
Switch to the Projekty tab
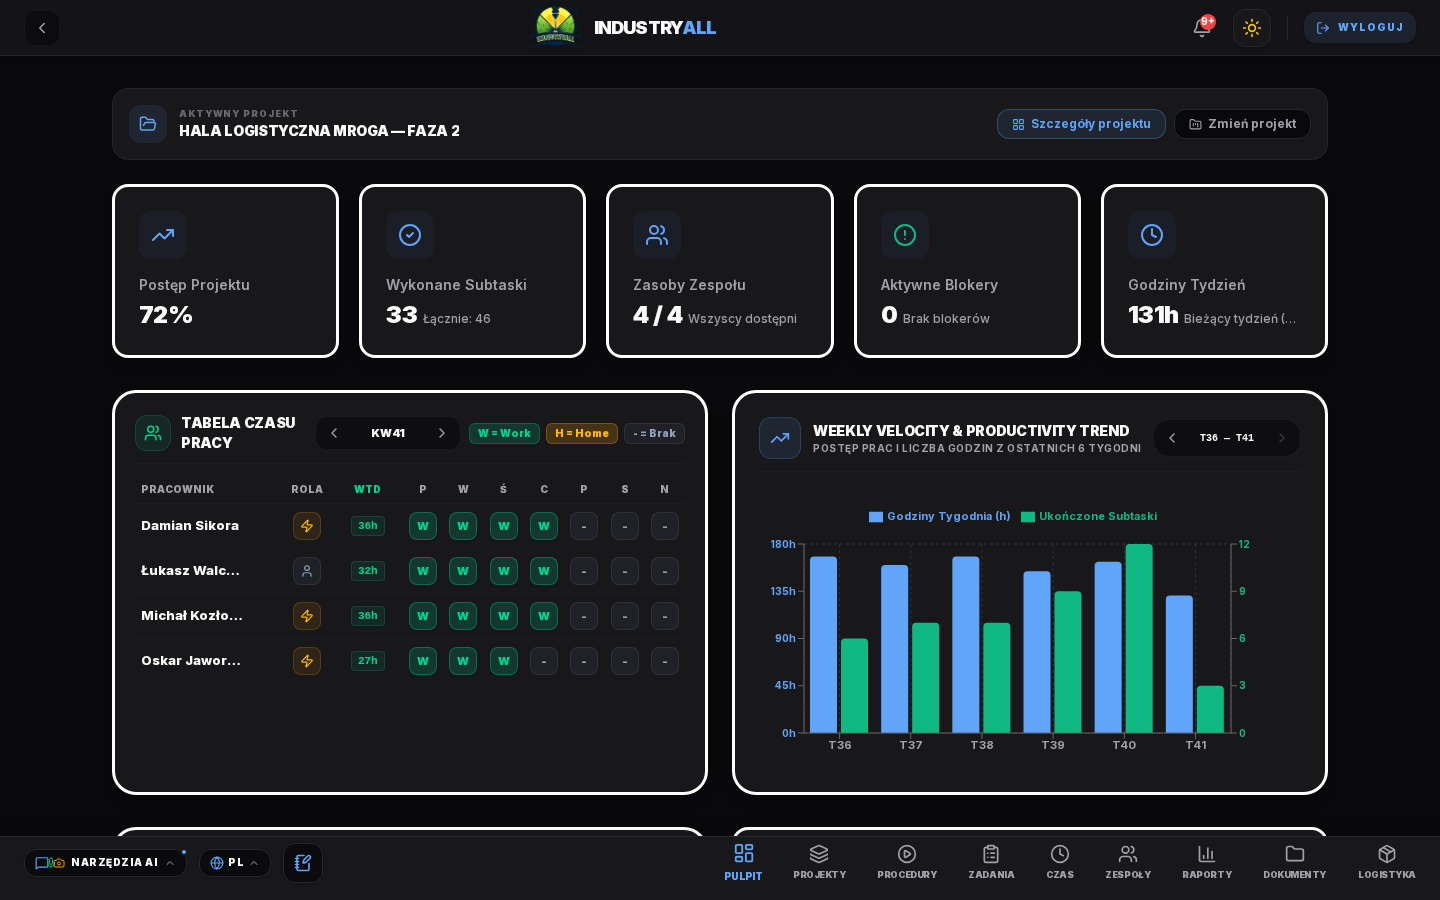[x=820, y=862]
